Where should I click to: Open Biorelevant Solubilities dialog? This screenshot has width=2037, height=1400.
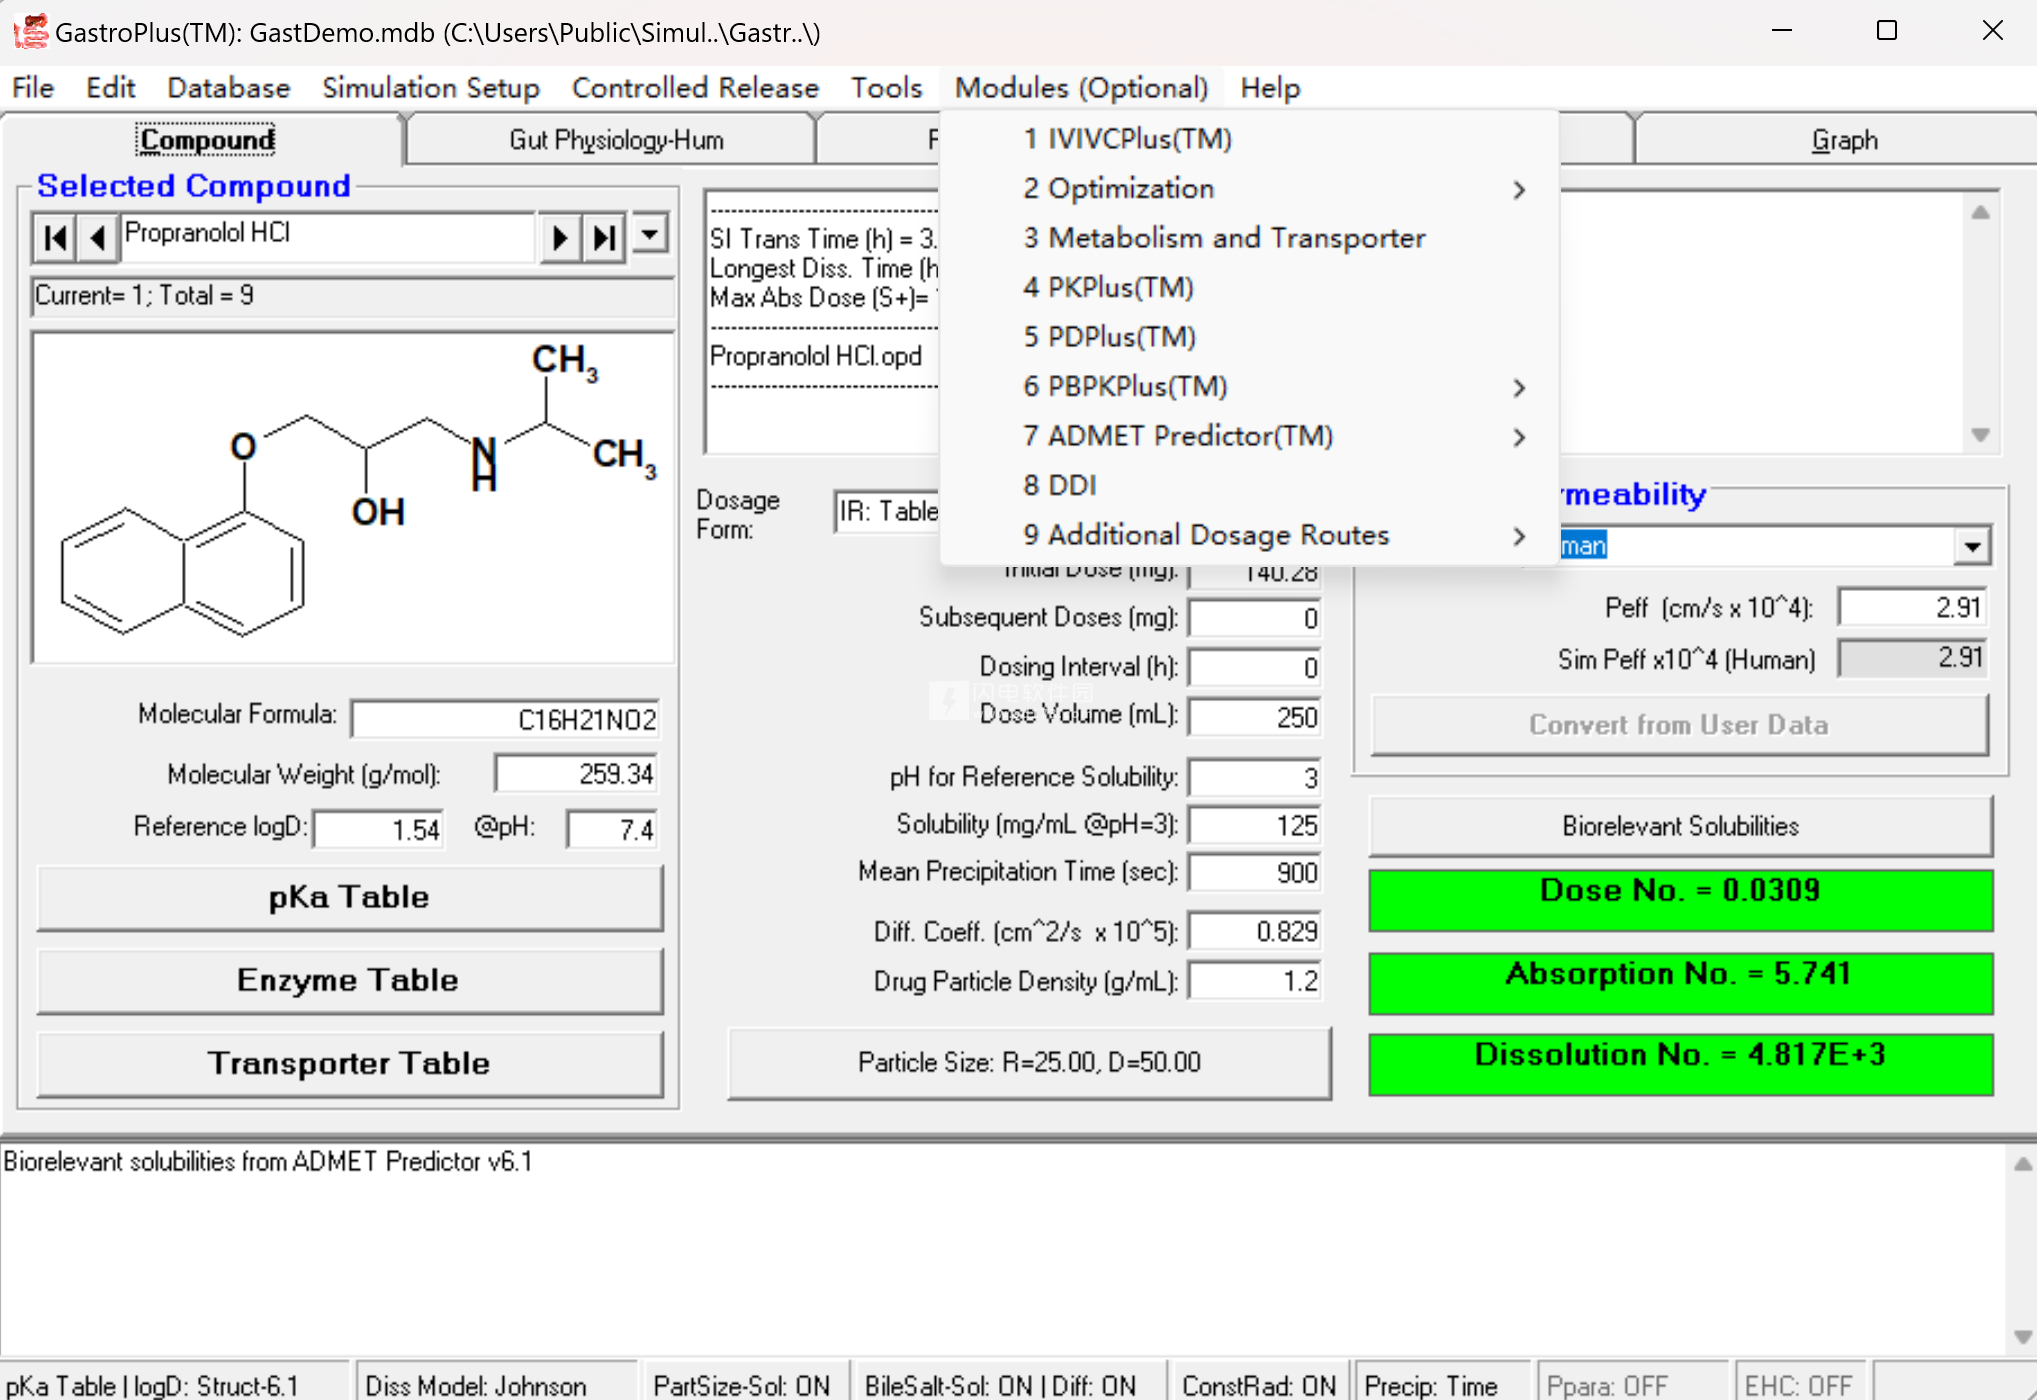(1680, 826)
